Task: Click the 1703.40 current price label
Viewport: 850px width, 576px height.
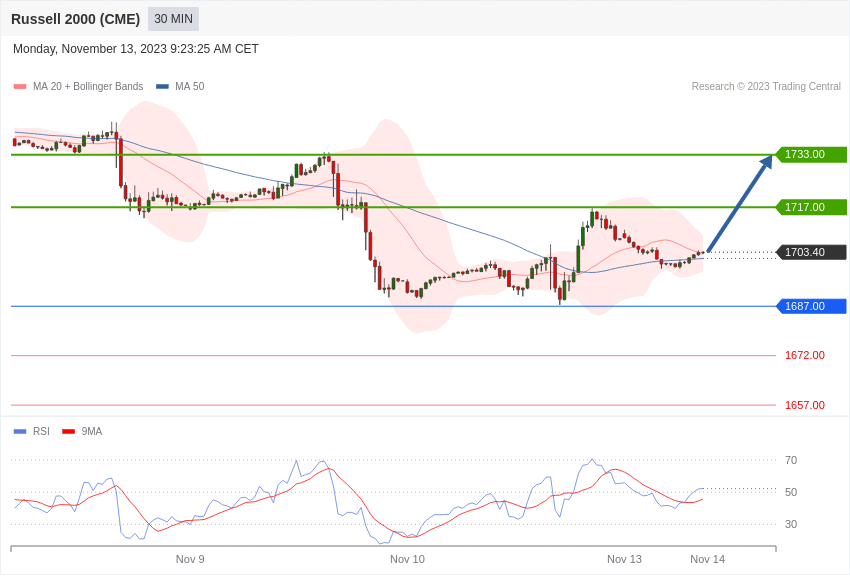Action: click(811, 252)
